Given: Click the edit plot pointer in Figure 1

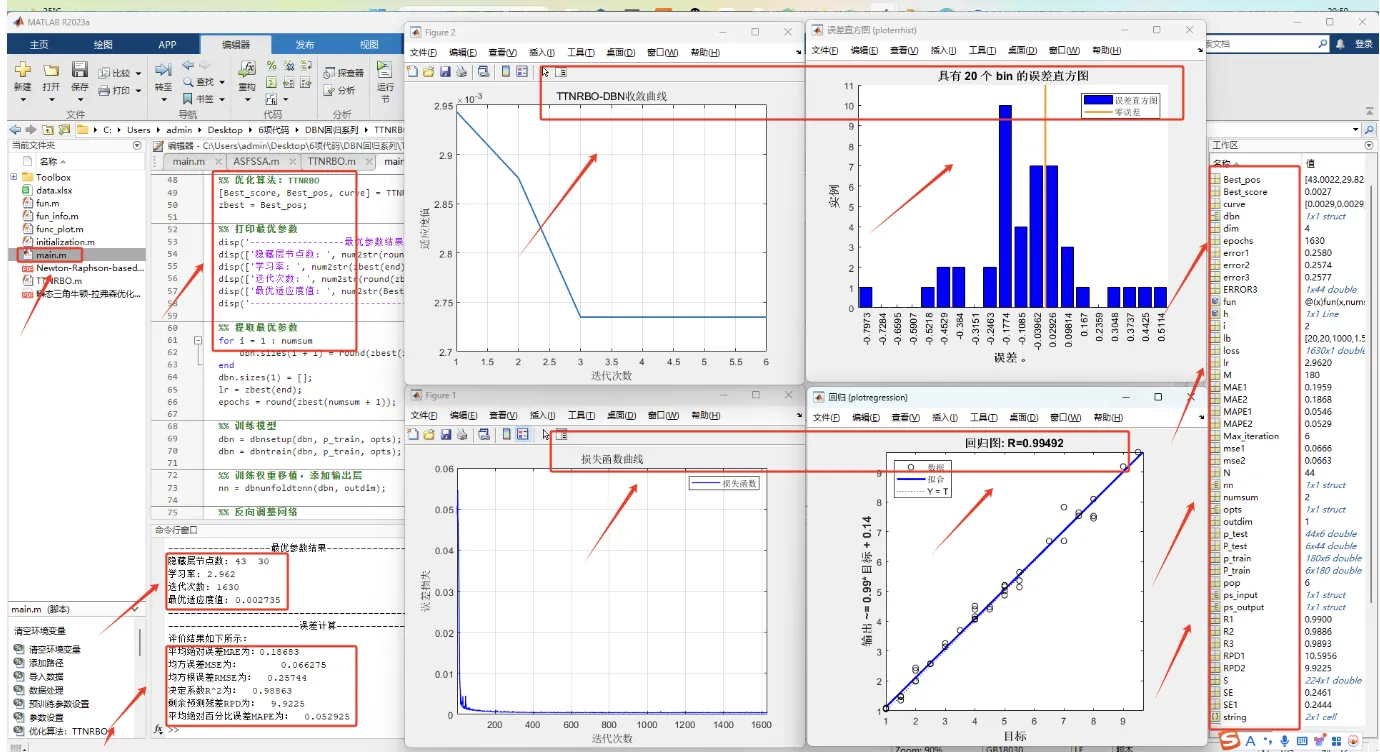Looking at the screenshot, I should [545, 434].
